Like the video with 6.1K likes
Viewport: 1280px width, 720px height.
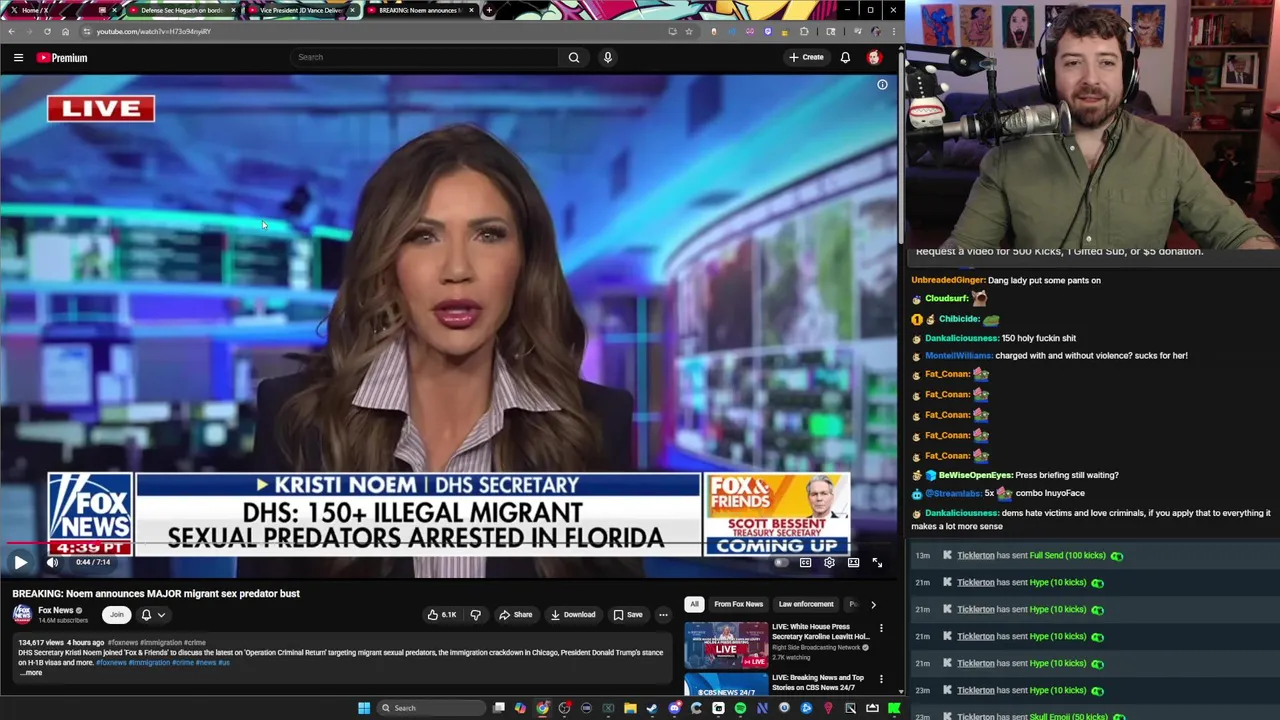pyautogui.click(x=441, y=615)
